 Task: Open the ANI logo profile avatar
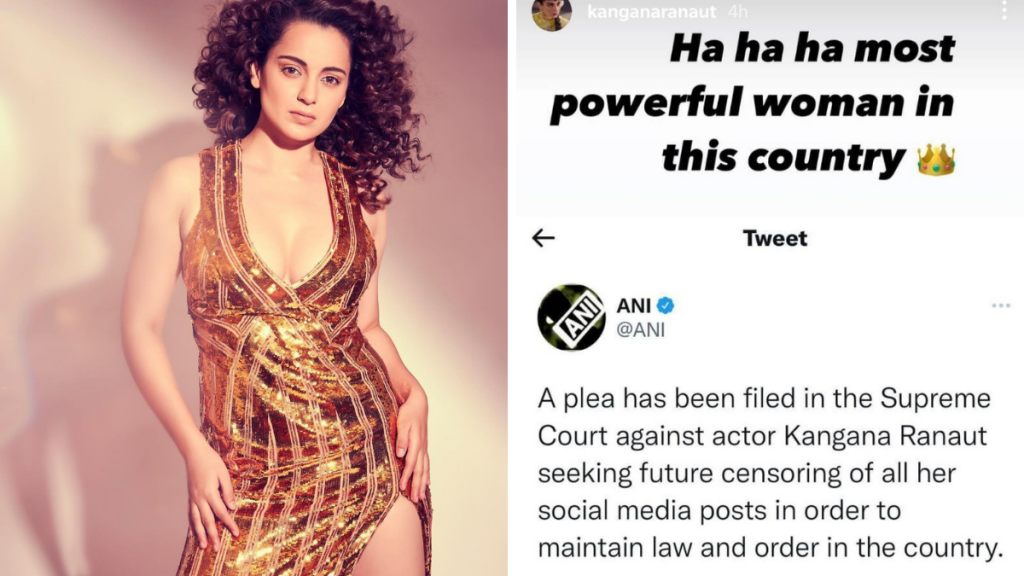coord(571,317)
